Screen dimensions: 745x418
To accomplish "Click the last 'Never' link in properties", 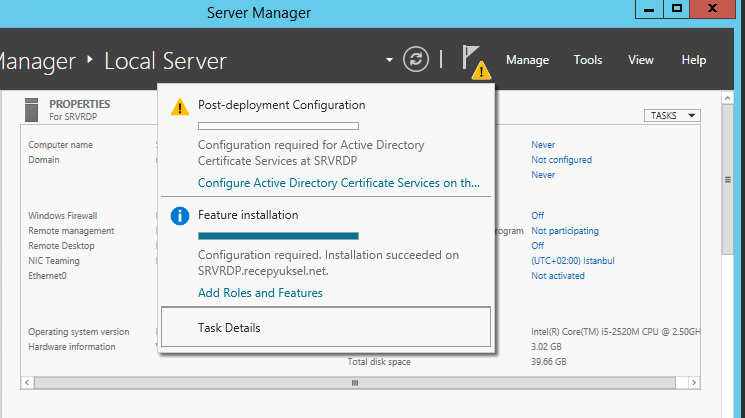I will pos(543,174).
